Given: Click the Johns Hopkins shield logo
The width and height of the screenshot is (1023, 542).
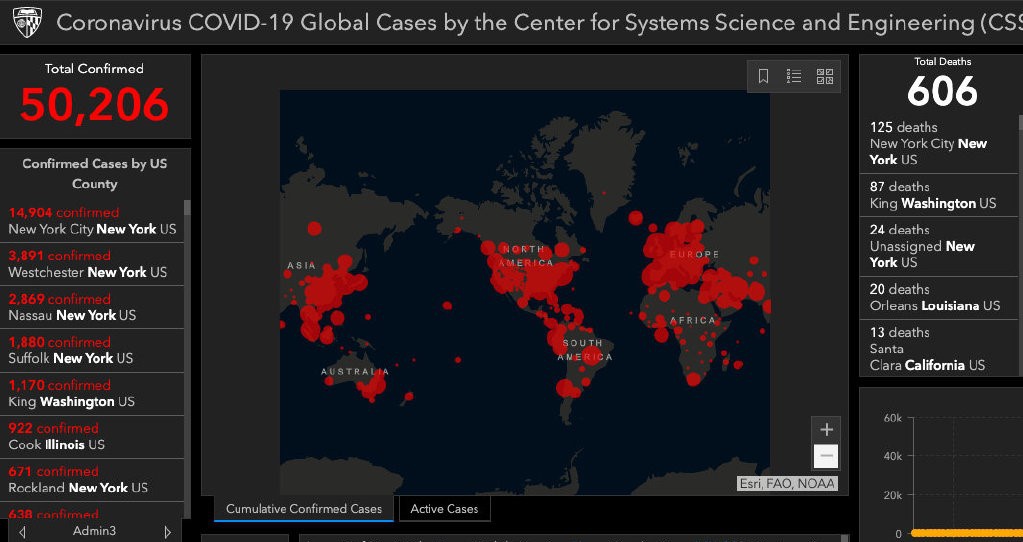Looking at the screenshot, I should pos(27,22).
